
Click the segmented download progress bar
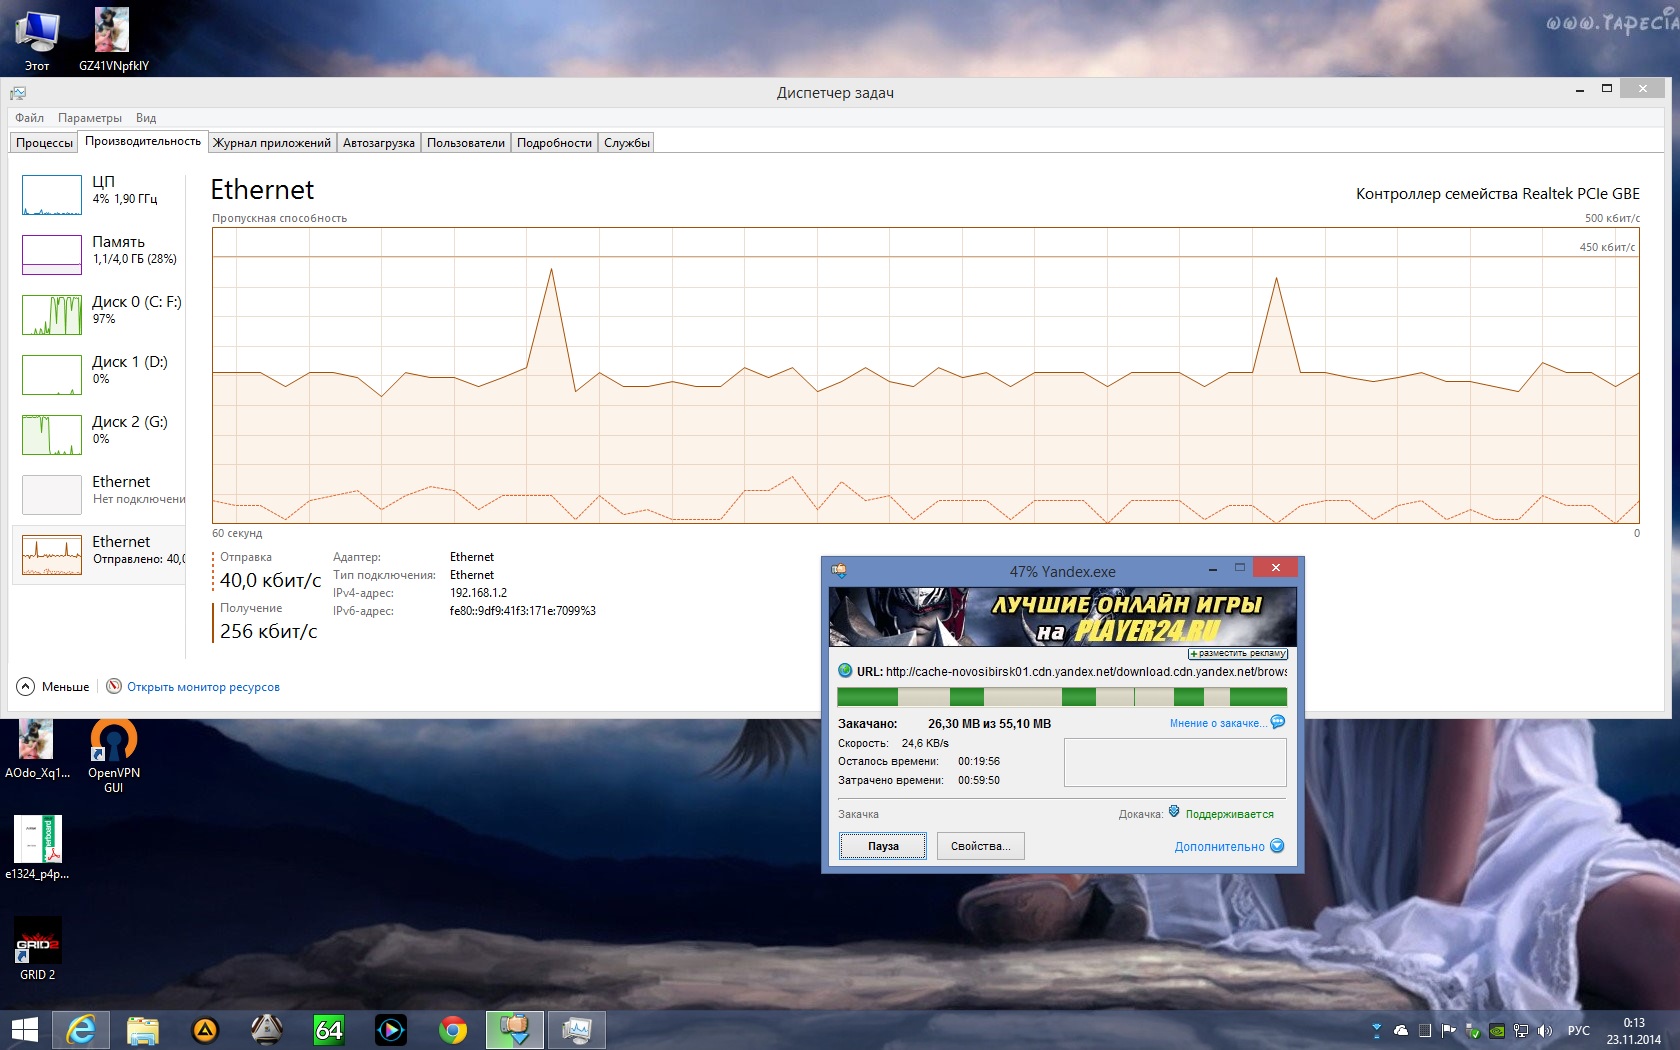coord(1061,697)
